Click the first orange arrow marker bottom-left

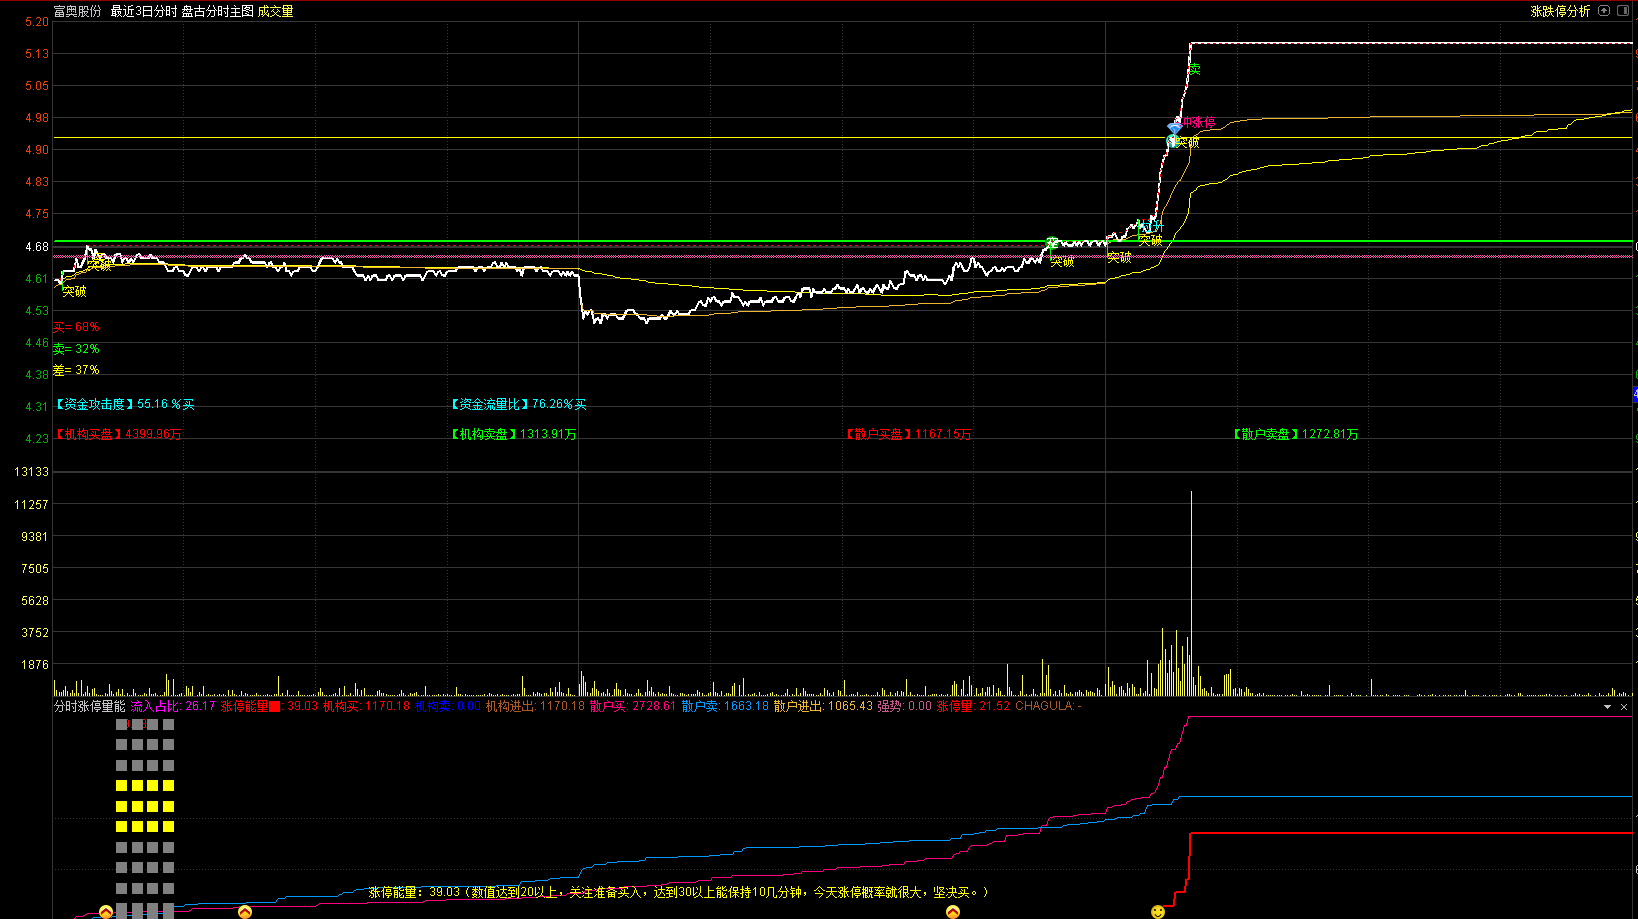click(106, 912)
